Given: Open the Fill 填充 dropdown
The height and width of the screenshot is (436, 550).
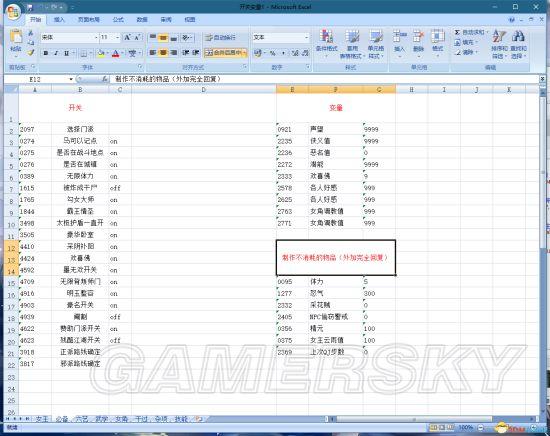Looking at the screenshot, I should [x=466, y=42].
